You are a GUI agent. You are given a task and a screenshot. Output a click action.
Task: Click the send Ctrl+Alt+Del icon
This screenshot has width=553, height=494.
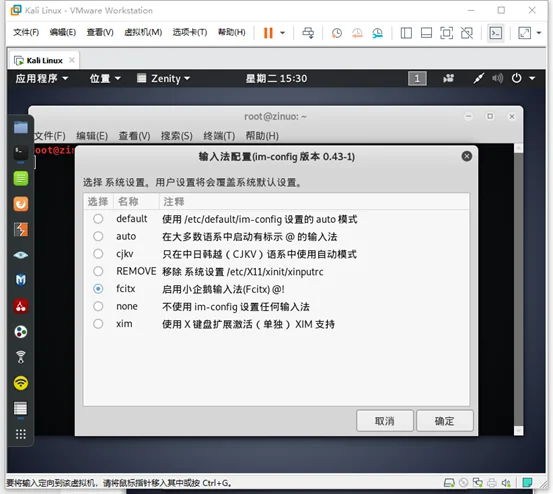[308, 33]
